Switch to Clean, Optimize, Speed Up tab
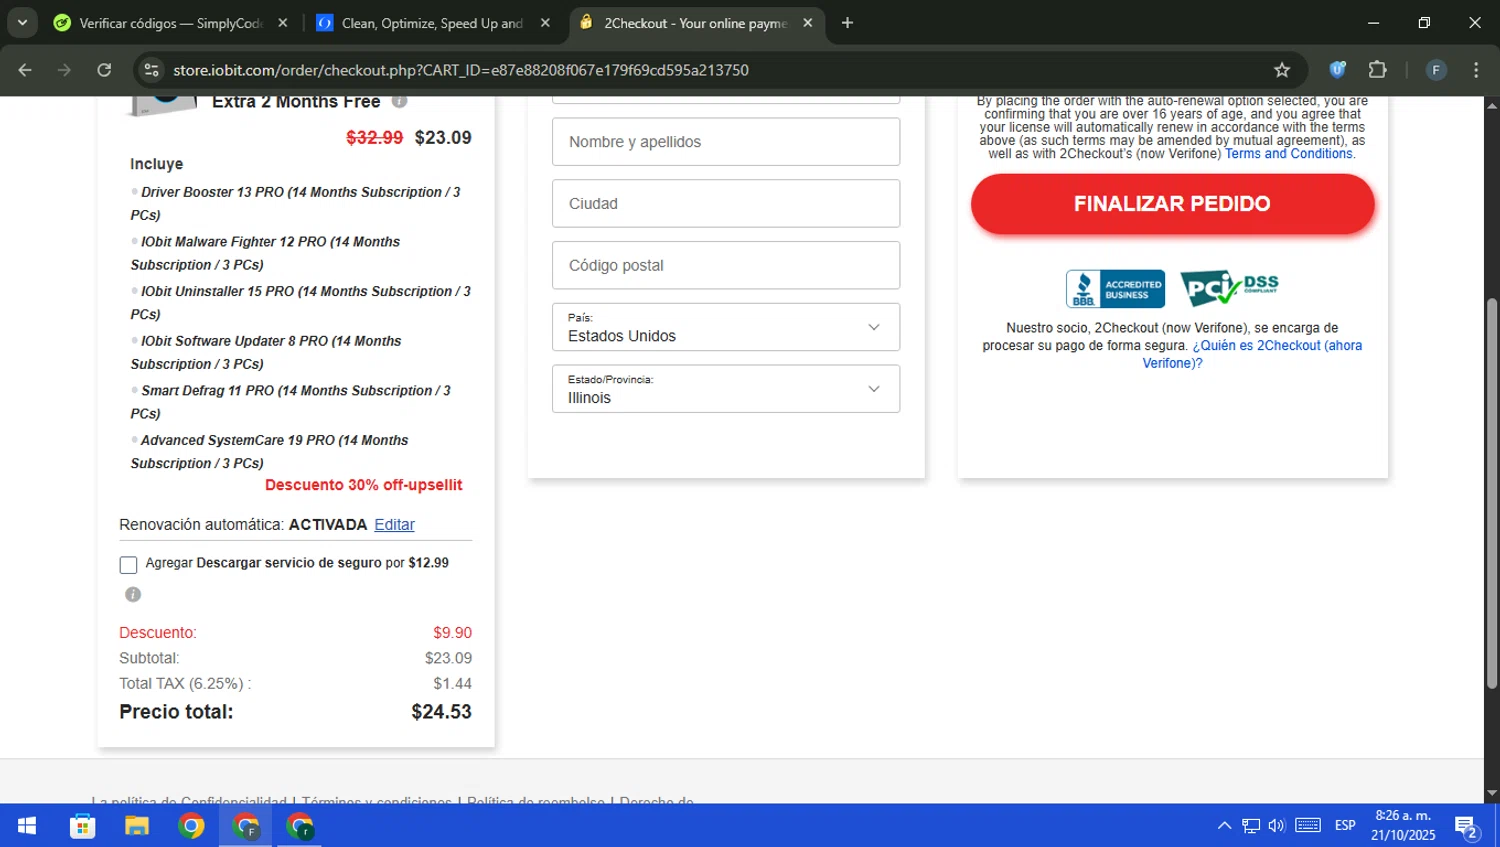The image size is (1500, 847). click(434, 22)
